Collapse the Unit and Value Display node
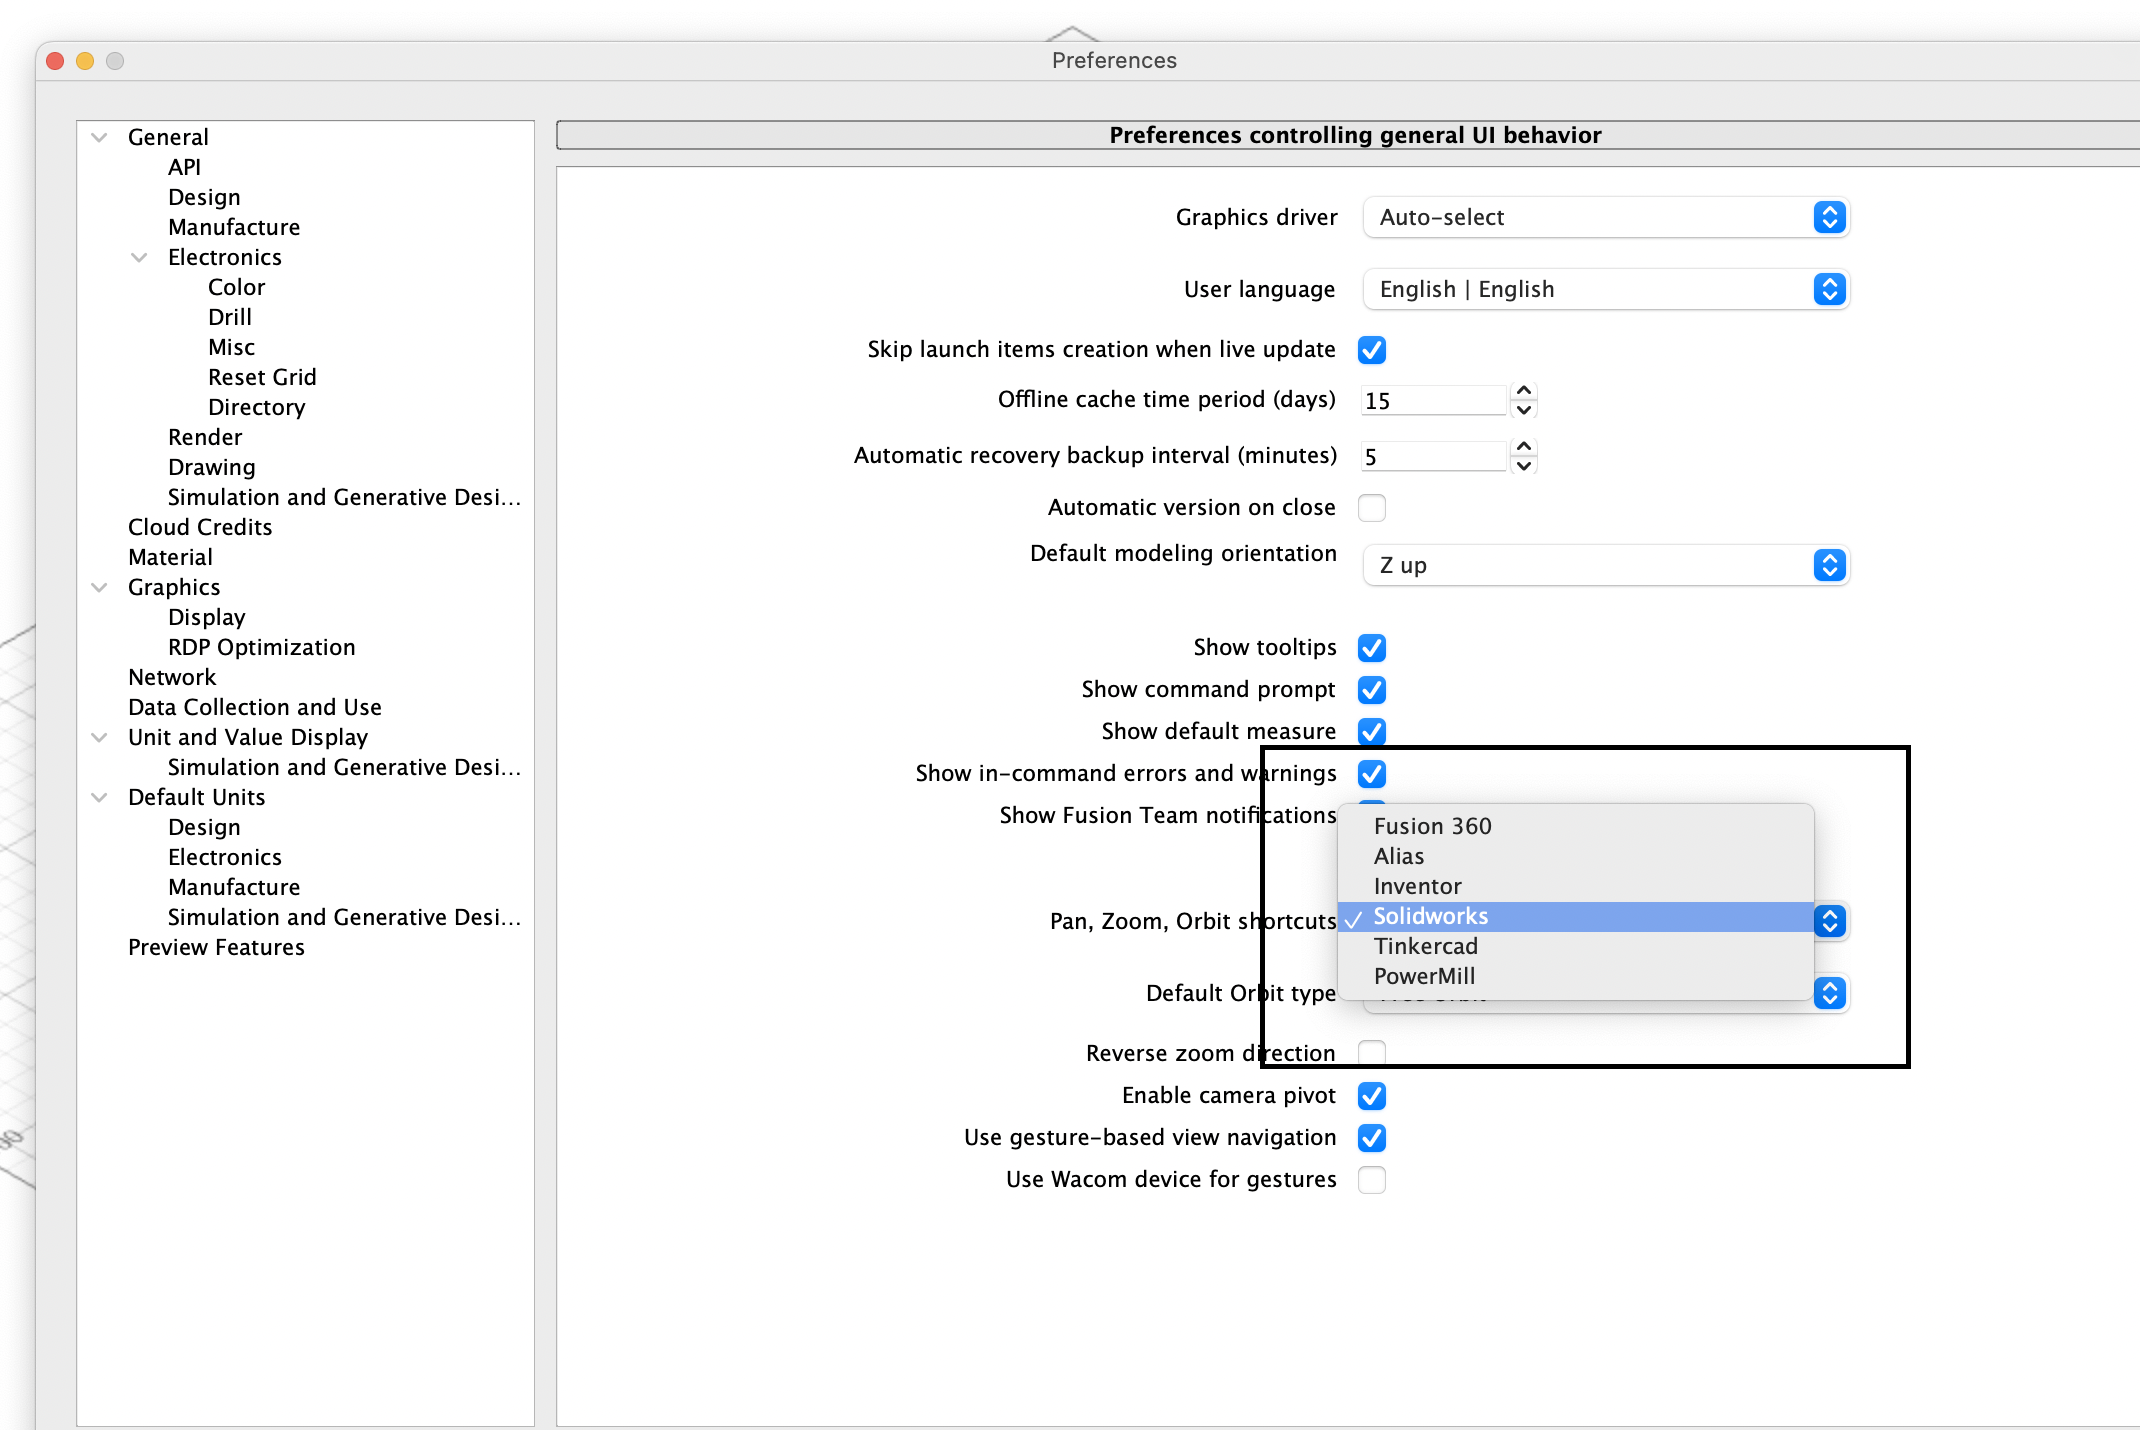 point(99,738)
